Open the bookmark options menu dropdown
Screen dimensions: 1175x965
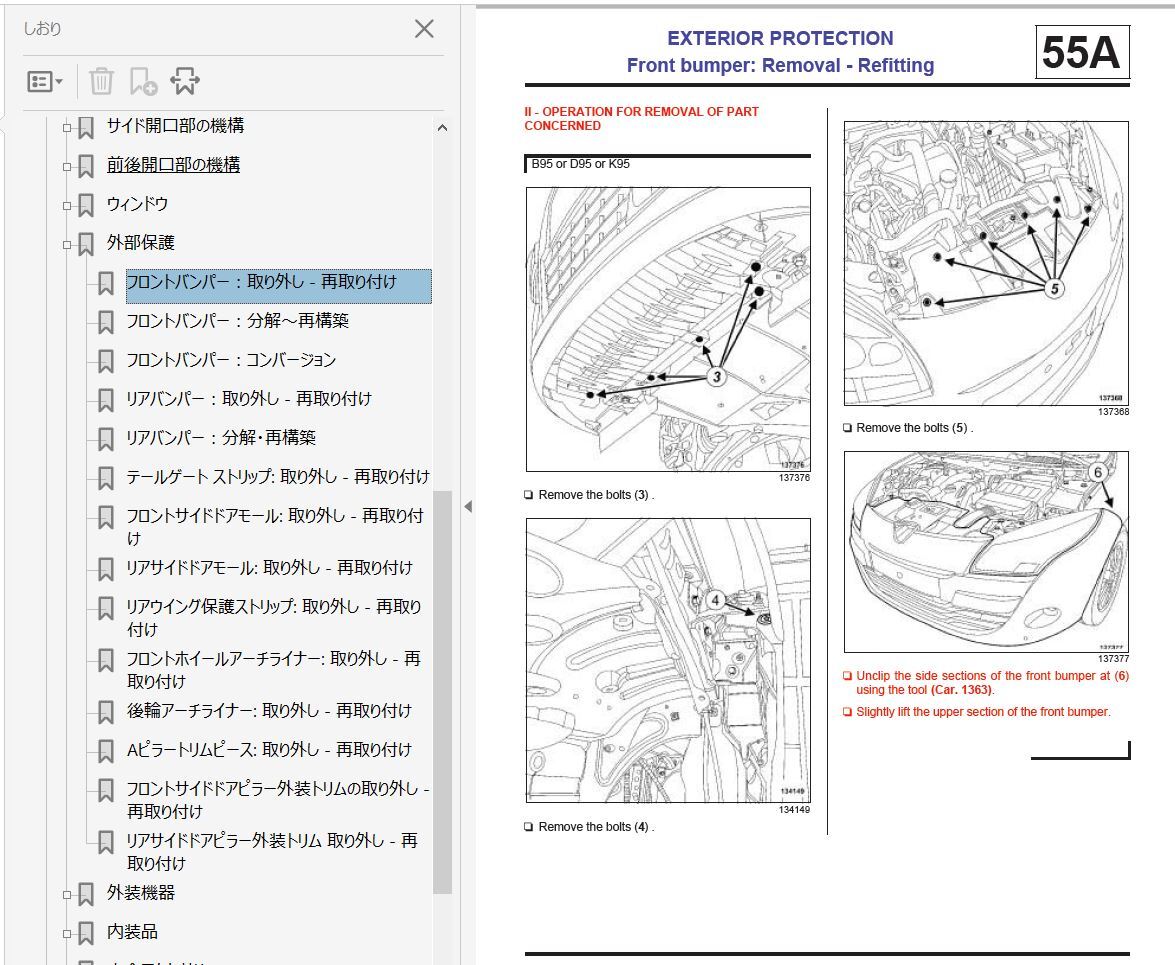(45, 82)
